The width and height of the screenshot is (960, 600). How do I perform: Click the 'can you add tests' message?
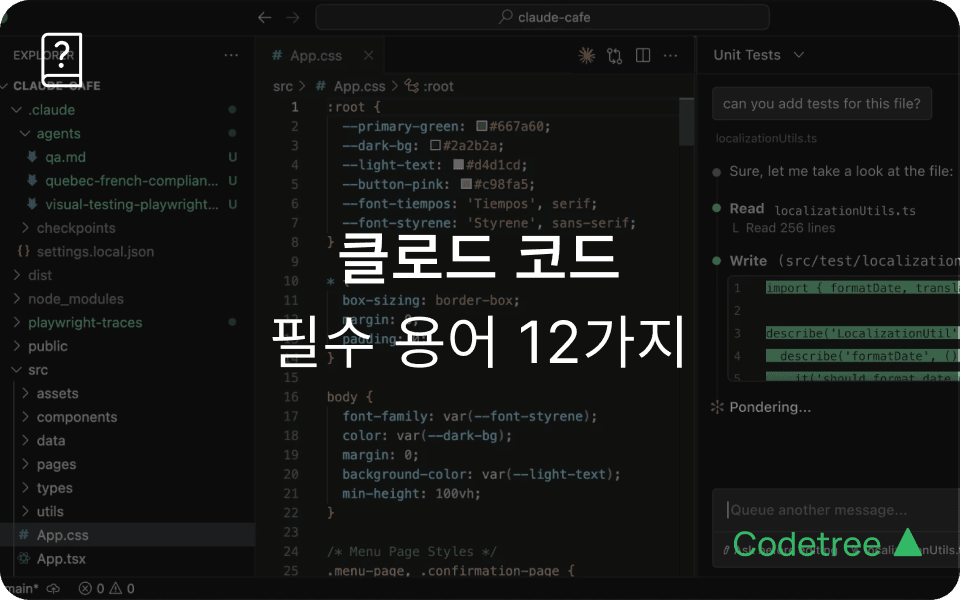822,103
